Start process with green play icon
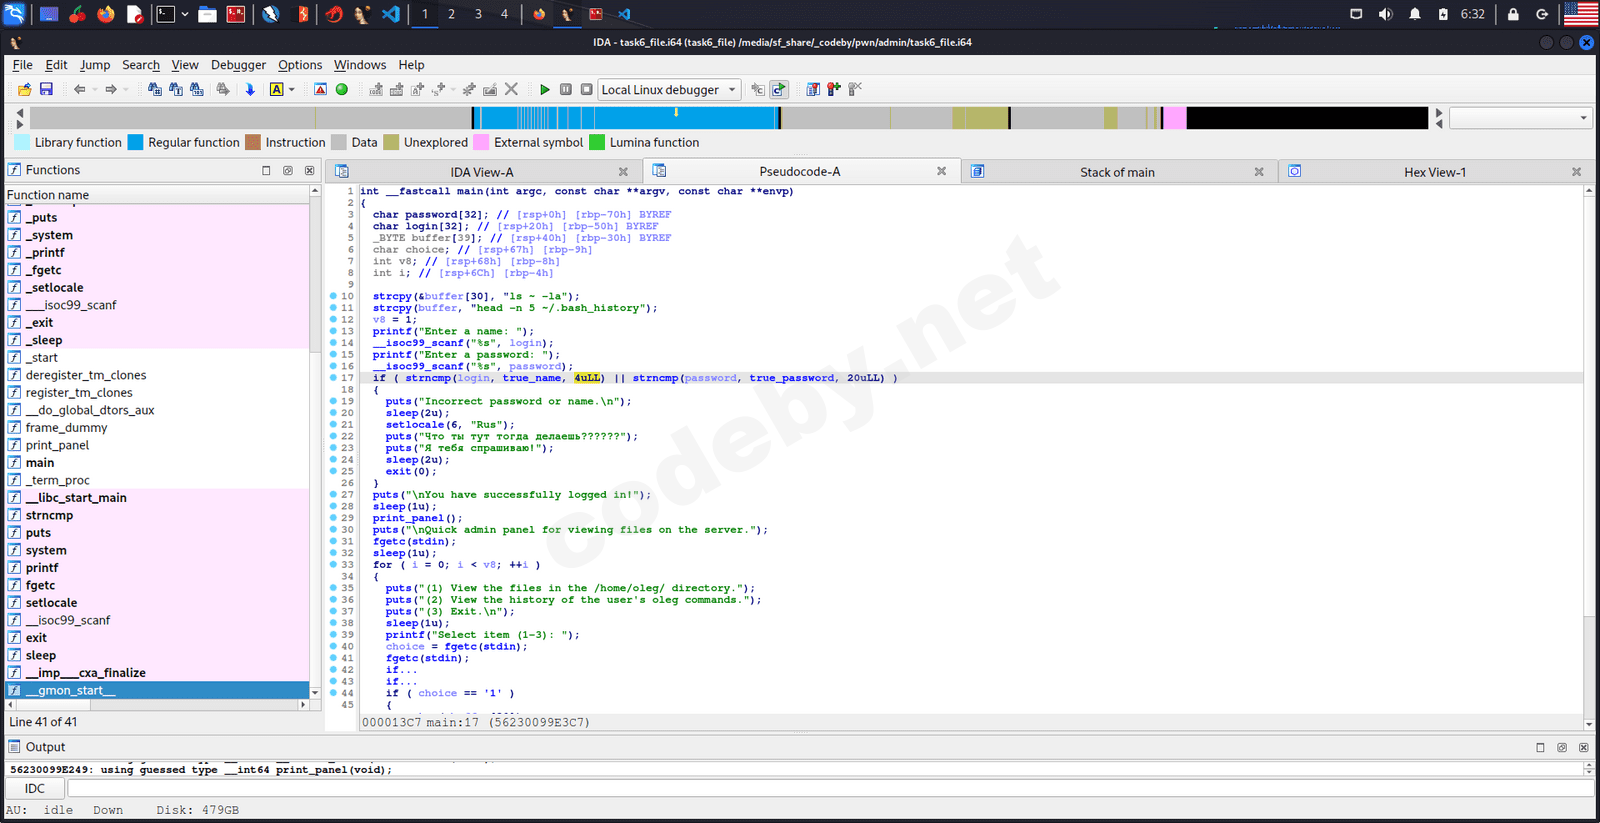Viewport: 1600px width, 823px height. pos(544,90)
